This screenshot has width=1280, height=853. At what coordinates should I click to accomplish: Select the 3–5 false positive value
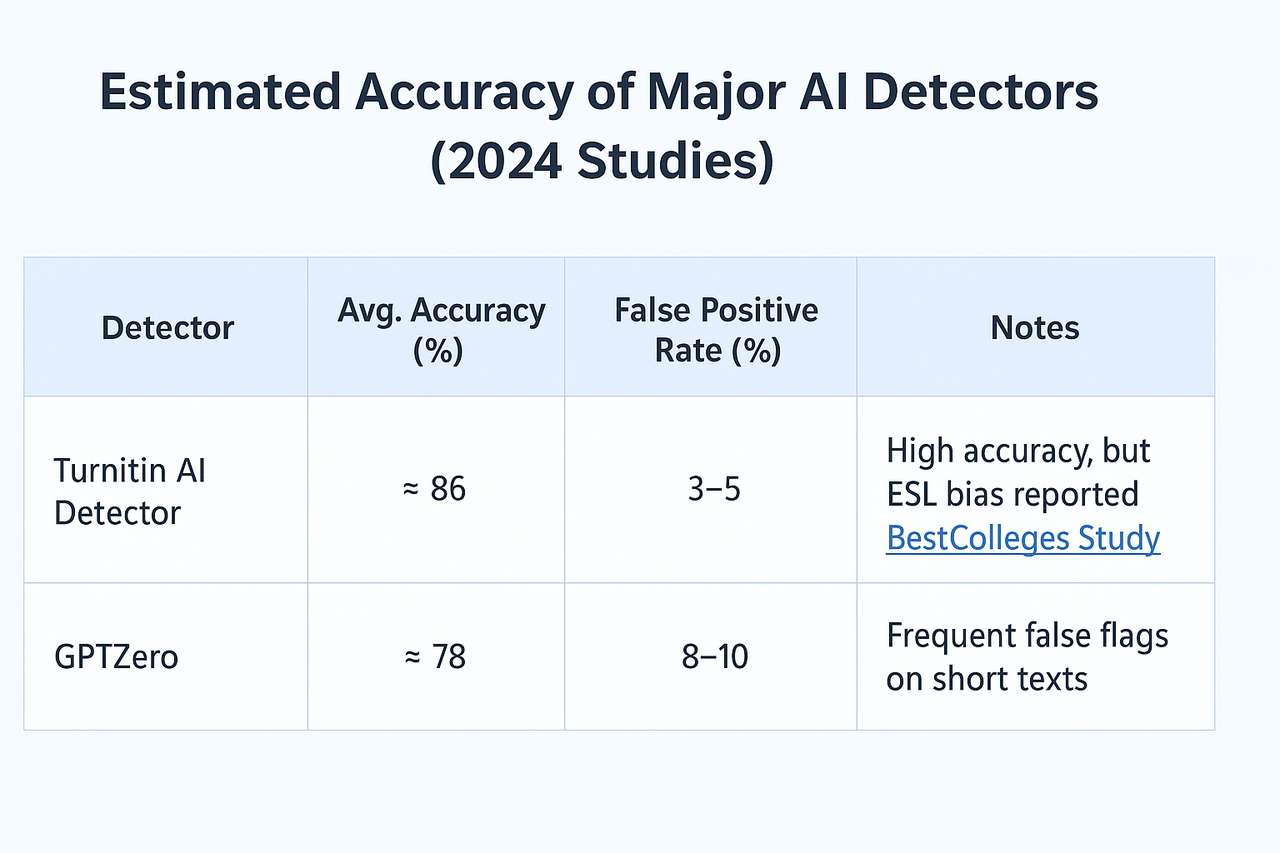(x=715, y=489)
